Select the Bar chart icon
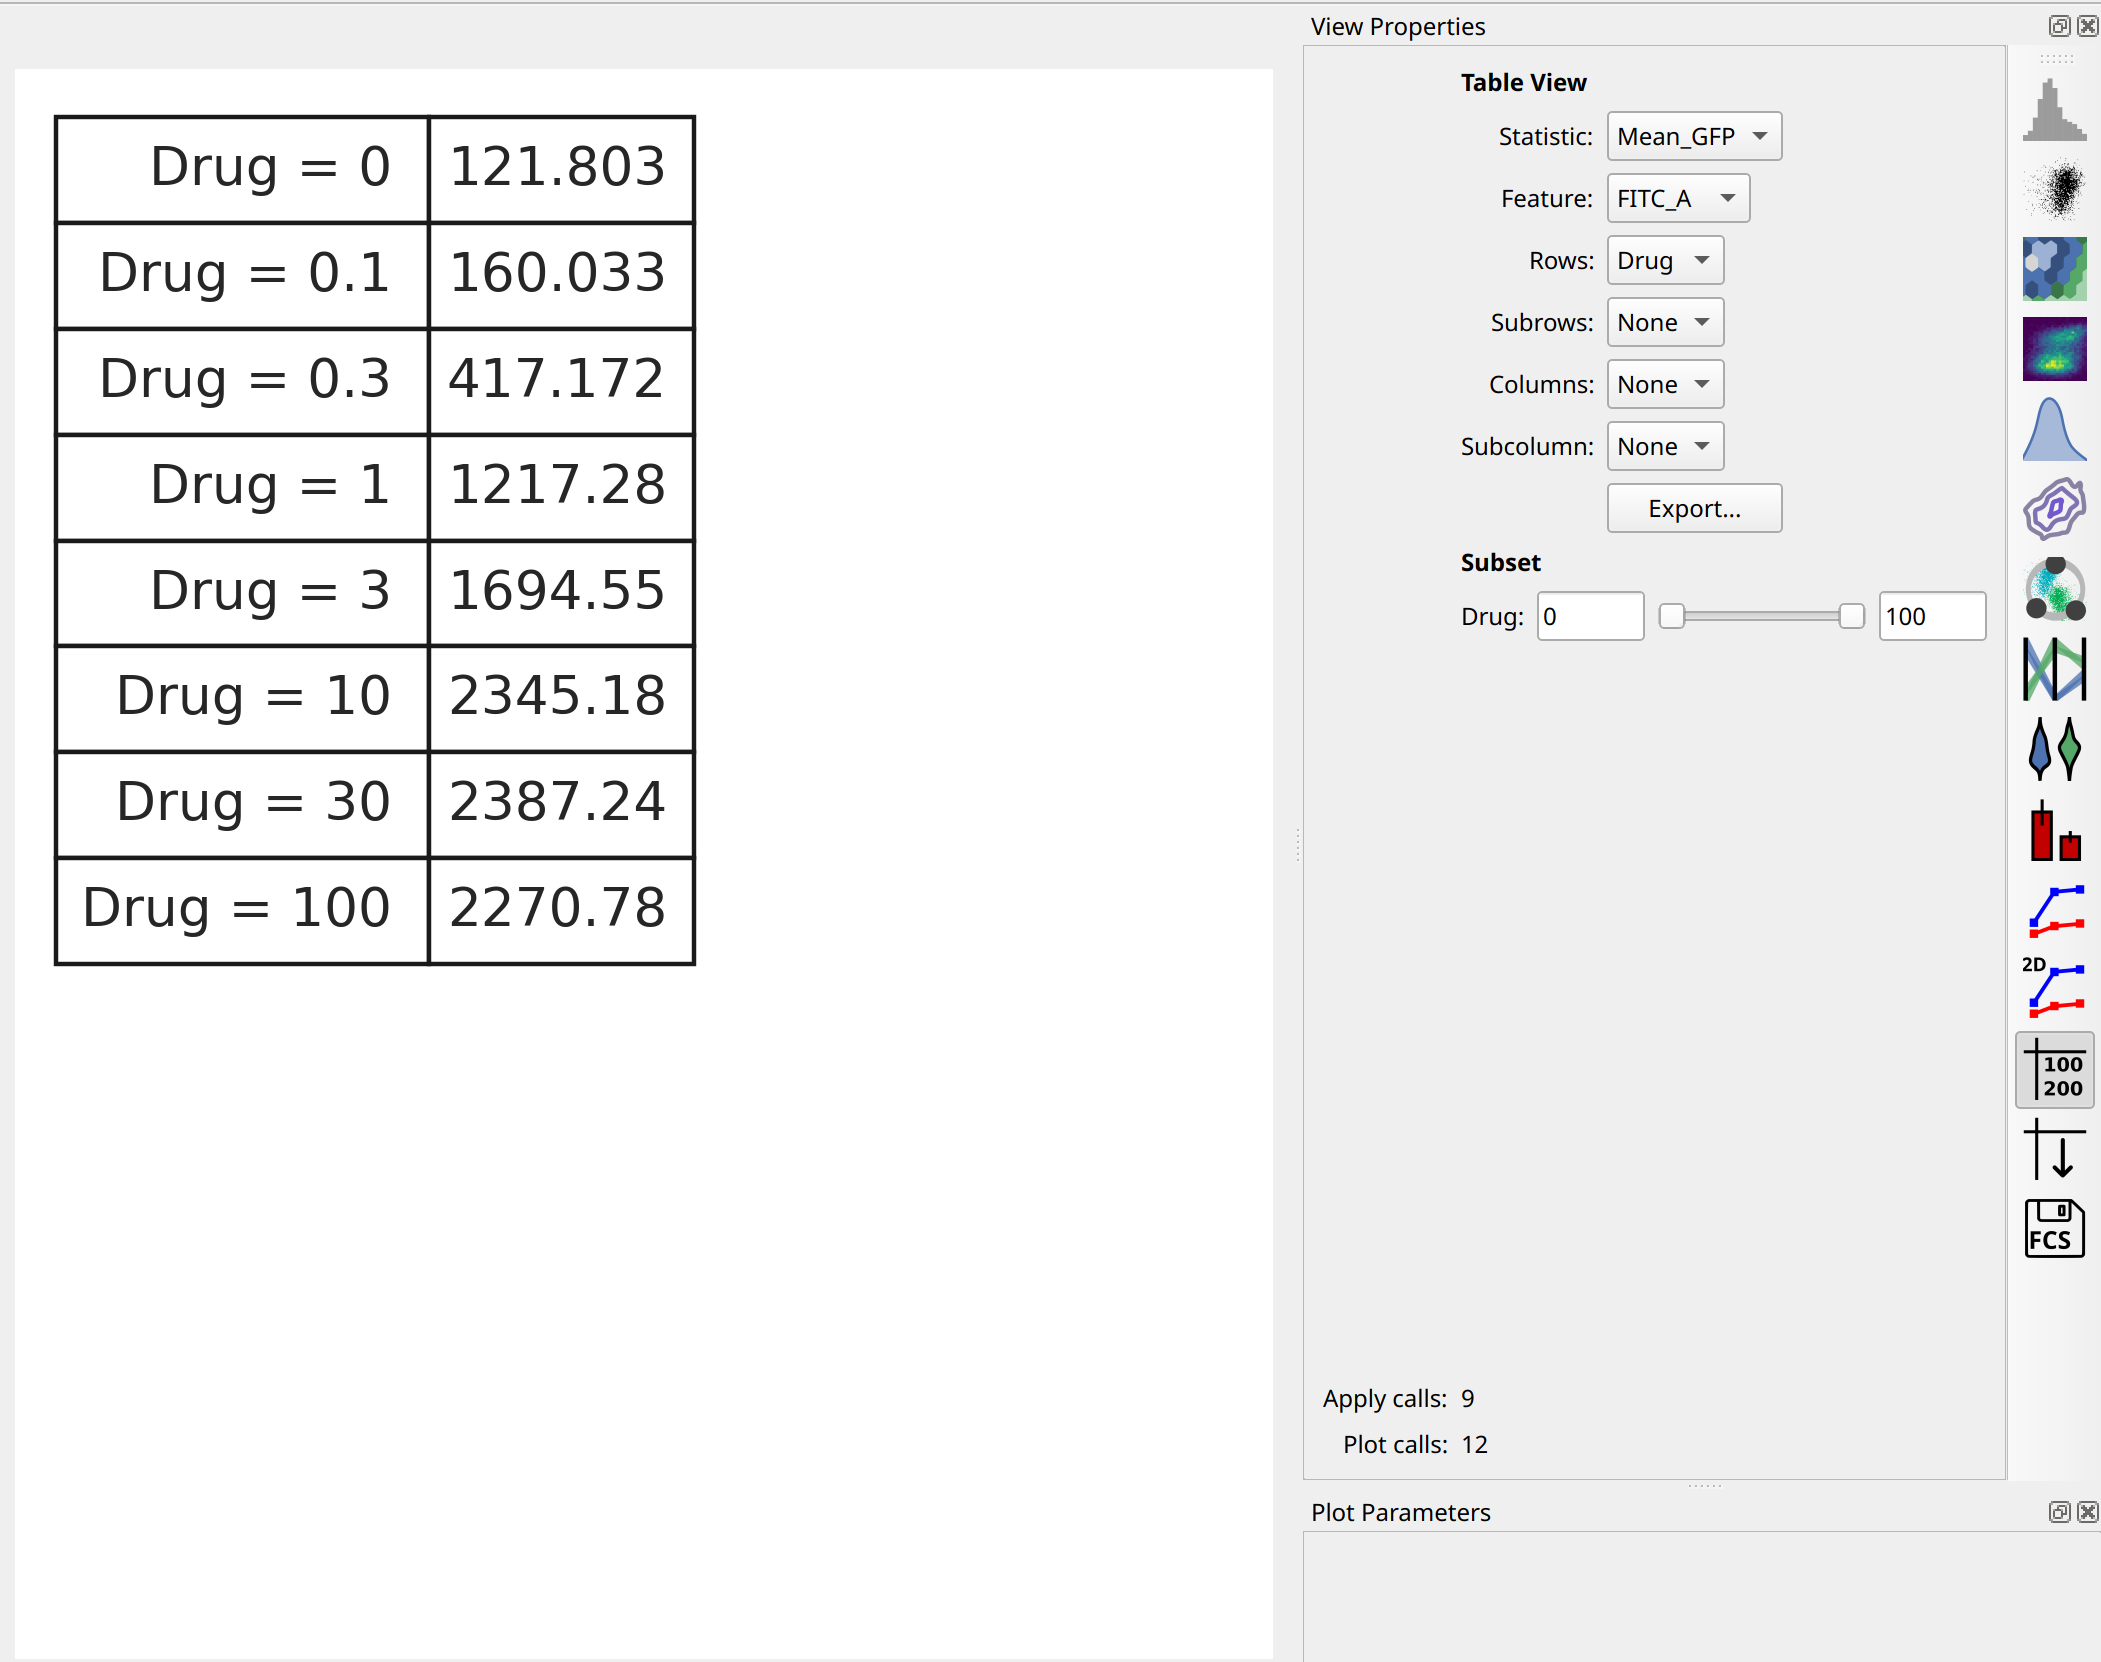This screenshot has height=1662, width=2101. [2054, 829]
